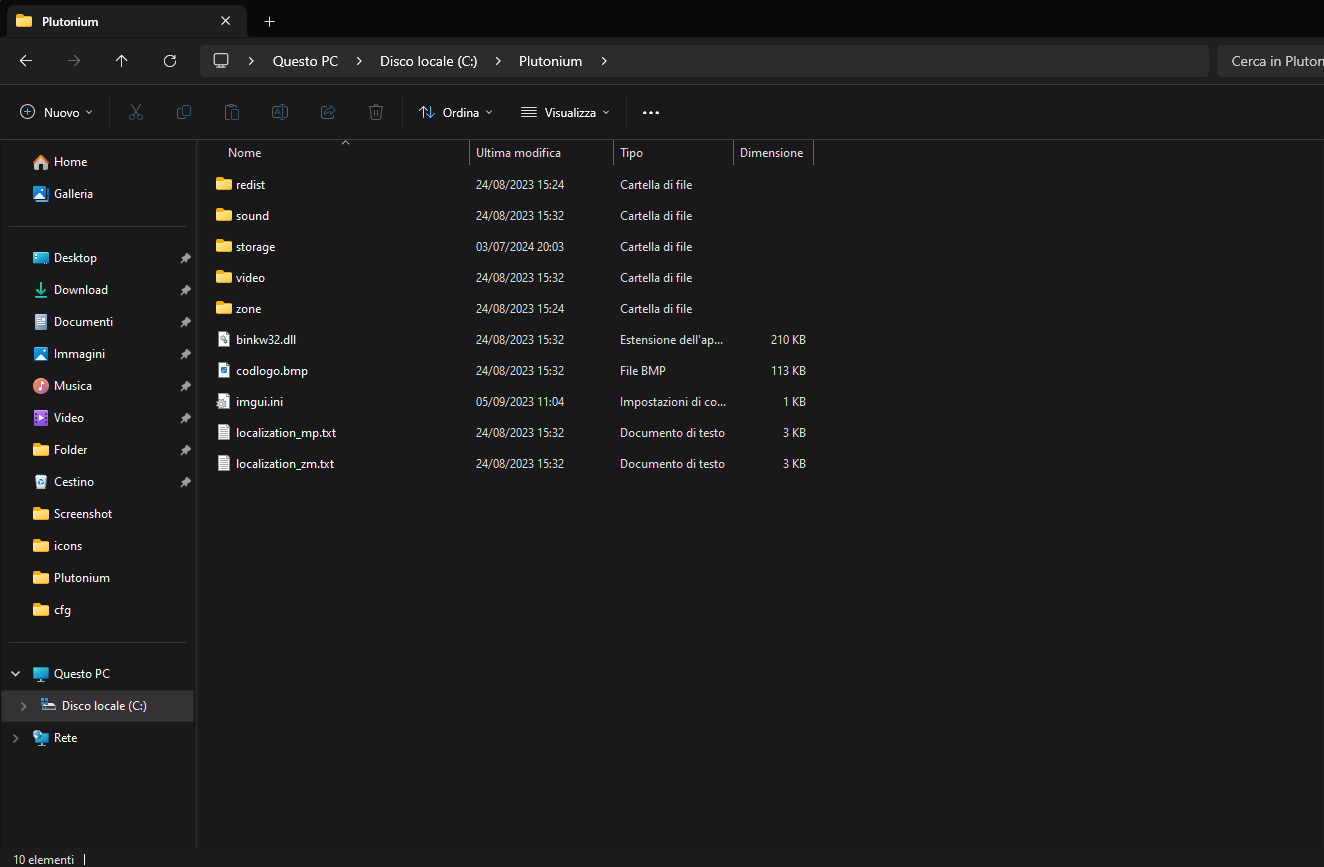The width and height of the screenshot is (1324, 867).
Task: Click the Cut scissors icon
Action: click(136, 112)
